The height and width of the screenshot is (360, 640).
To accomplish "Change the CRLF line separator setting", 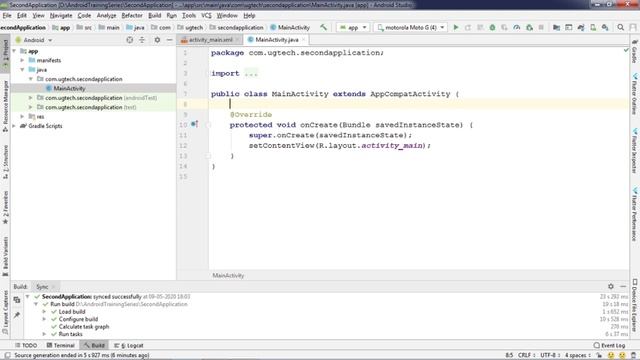I will point(526,356).
